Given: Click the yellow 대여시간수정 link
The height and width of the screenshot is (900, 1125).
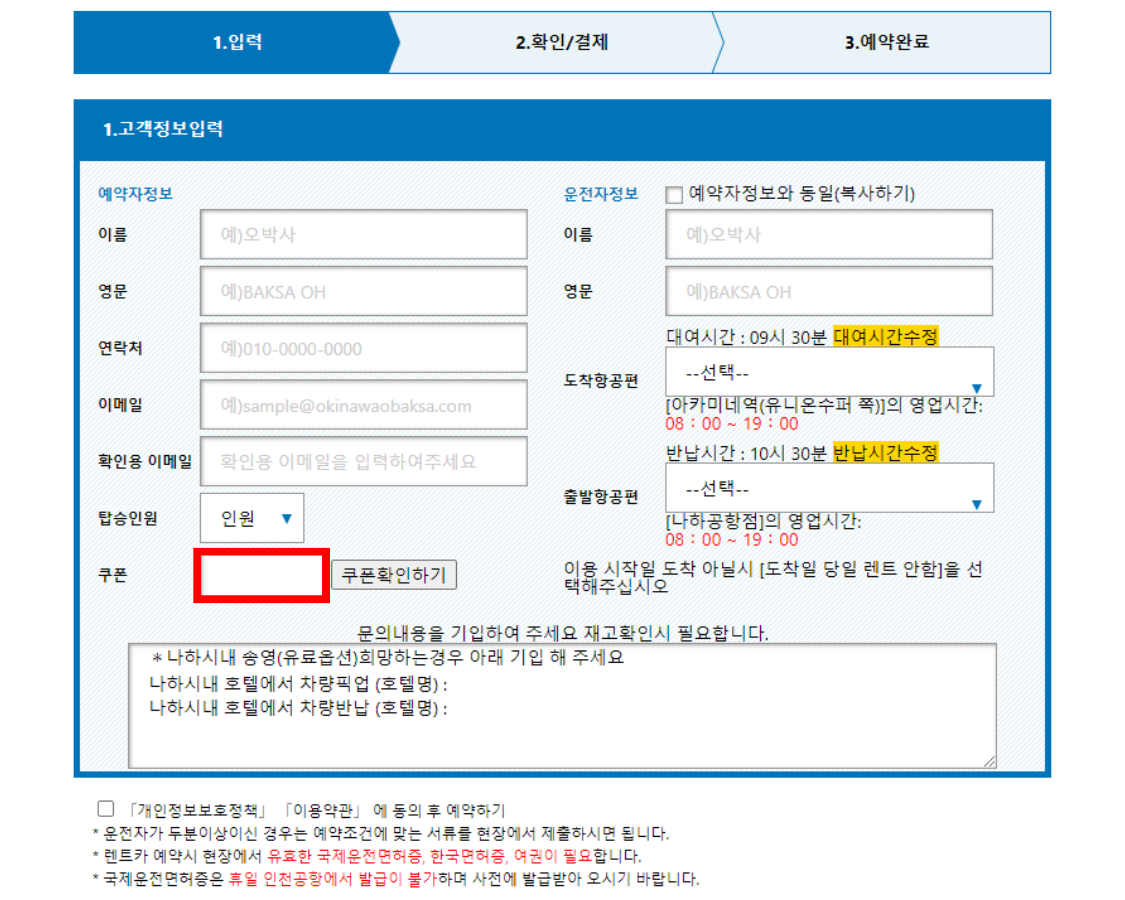Looking at the screenshot, I should coord(885,337).
